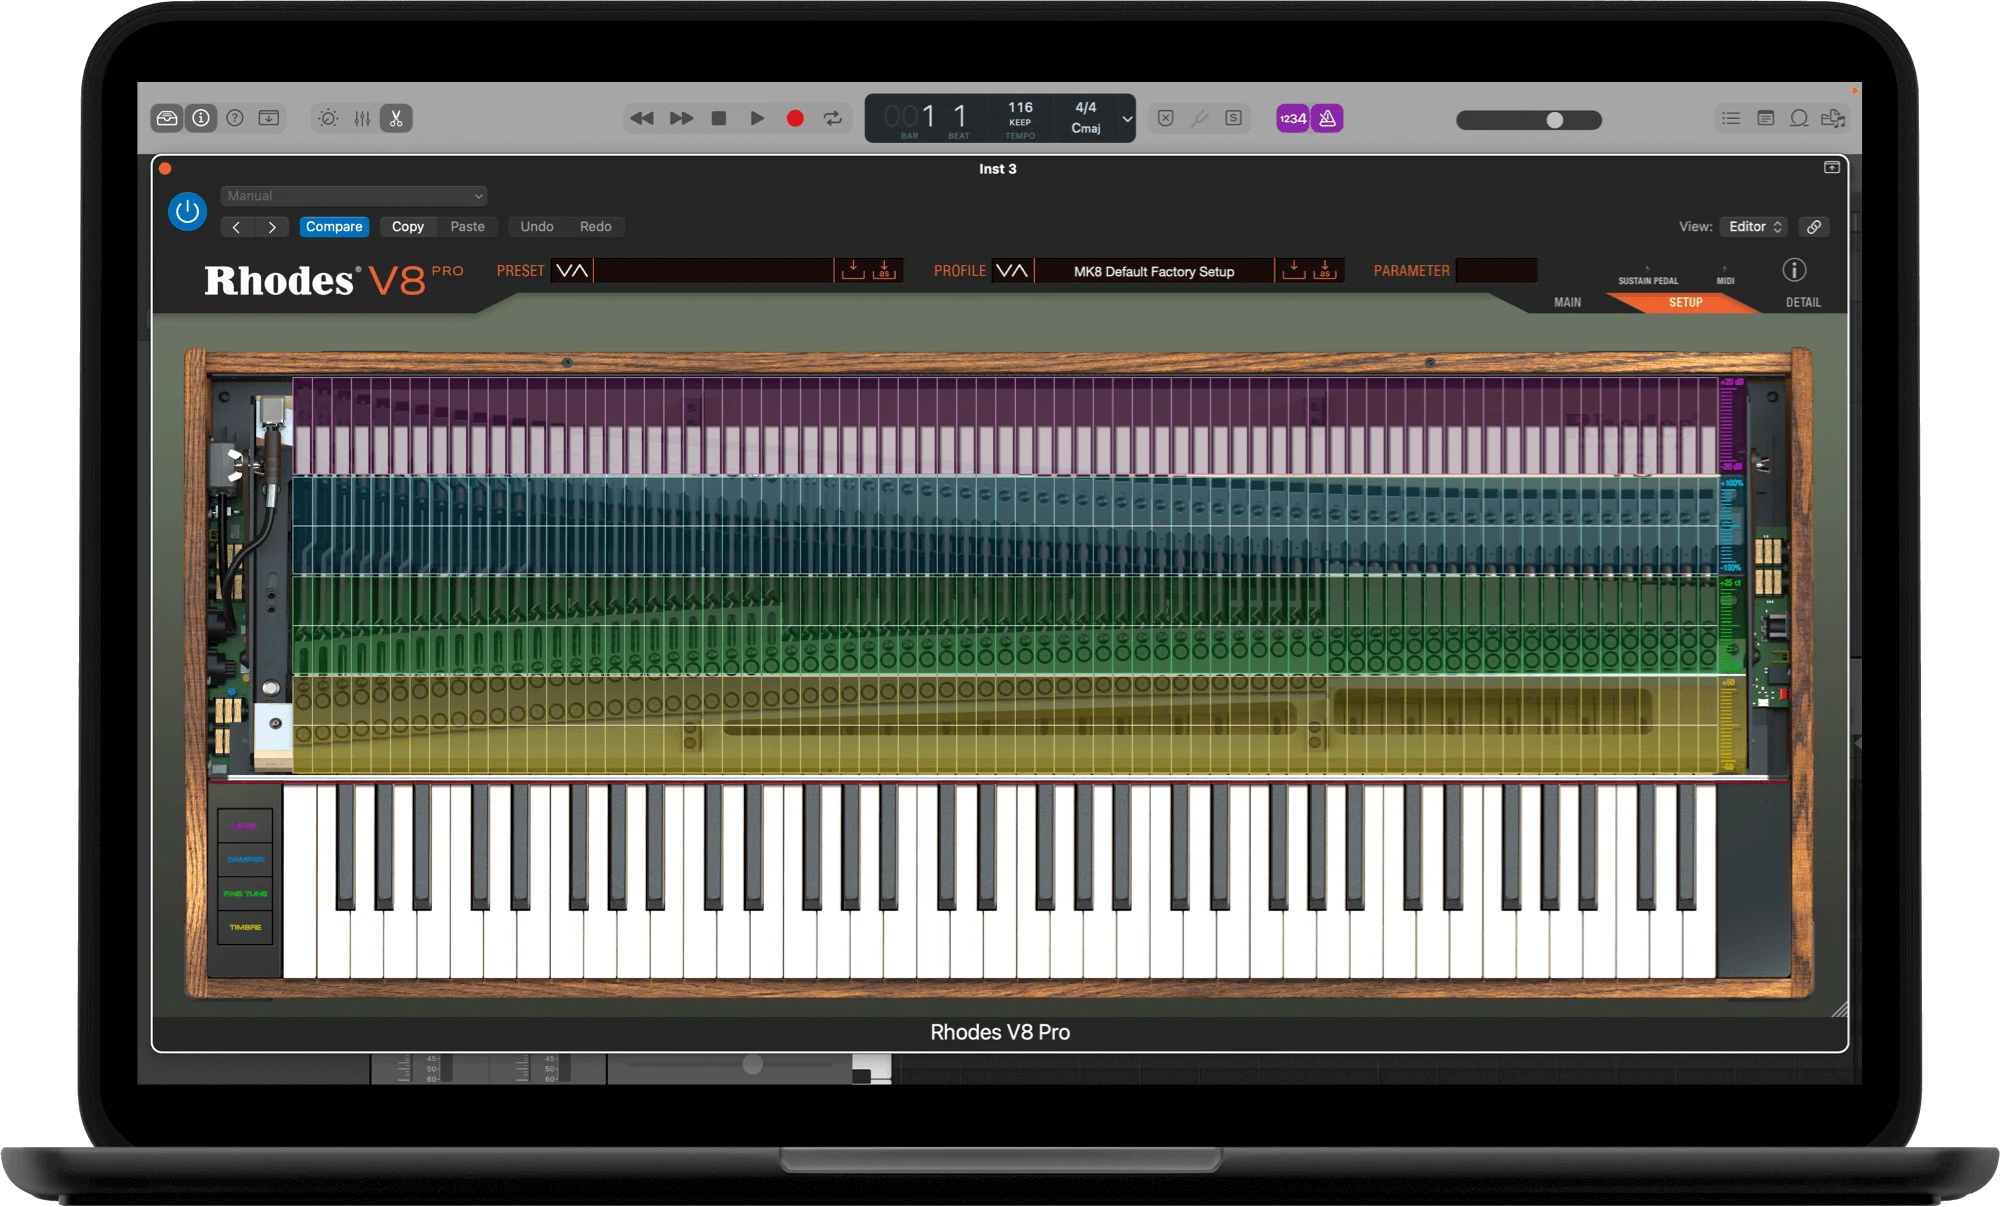Disable the 1234 count-in button

tap(1293, 118)
